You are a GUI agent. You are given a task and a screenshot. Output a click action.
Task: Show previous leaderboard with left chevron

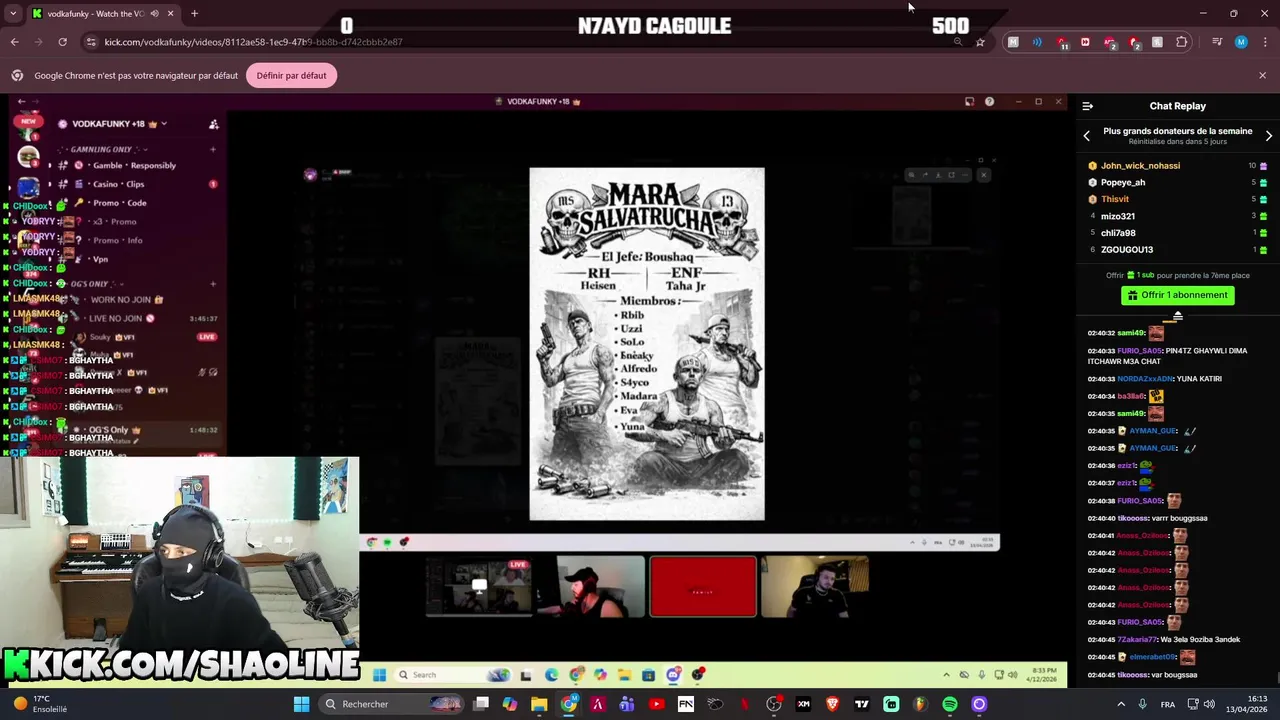1087,136
